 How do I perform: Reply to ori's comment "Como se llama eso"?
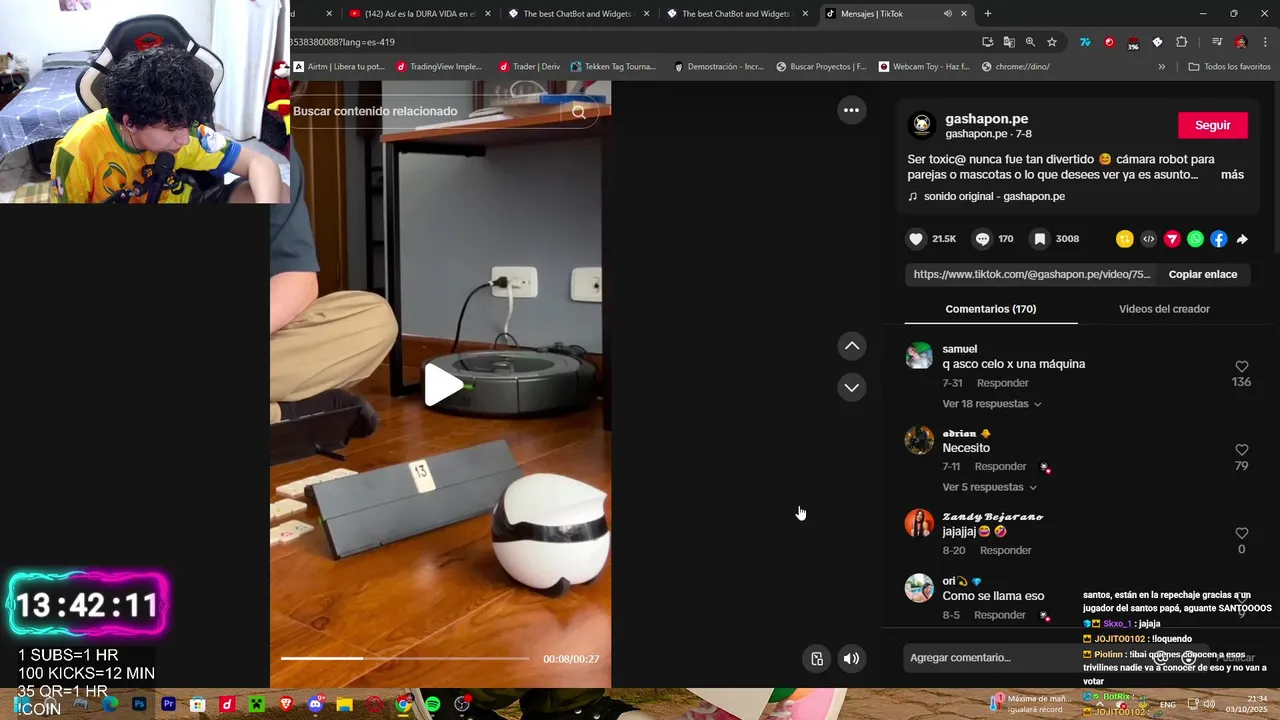[x=1000, y=615]
